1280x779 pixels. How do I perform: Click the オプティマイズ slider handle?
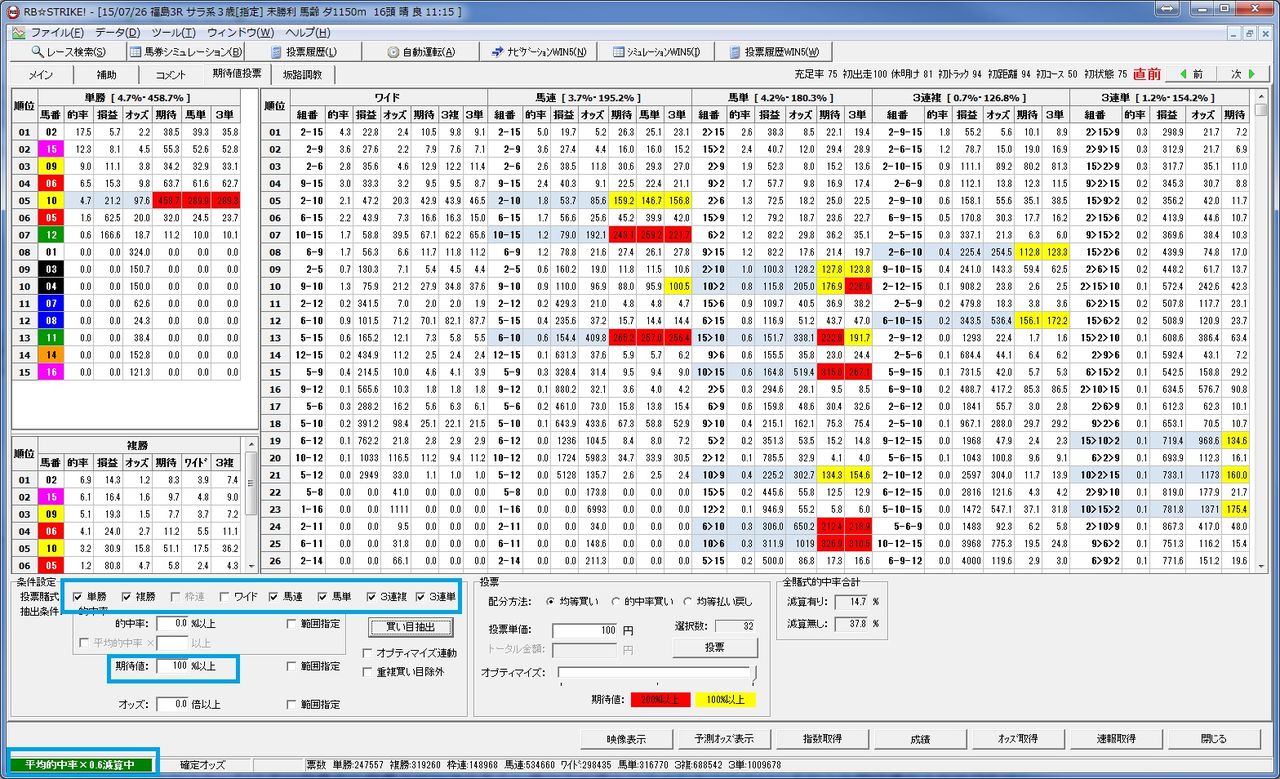pos(754,673)
